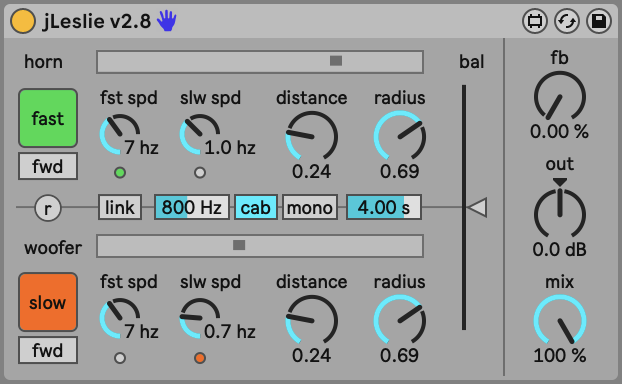Click the horn fst spd knob
This screenshot has width=622, height=384.
point(119,134)
